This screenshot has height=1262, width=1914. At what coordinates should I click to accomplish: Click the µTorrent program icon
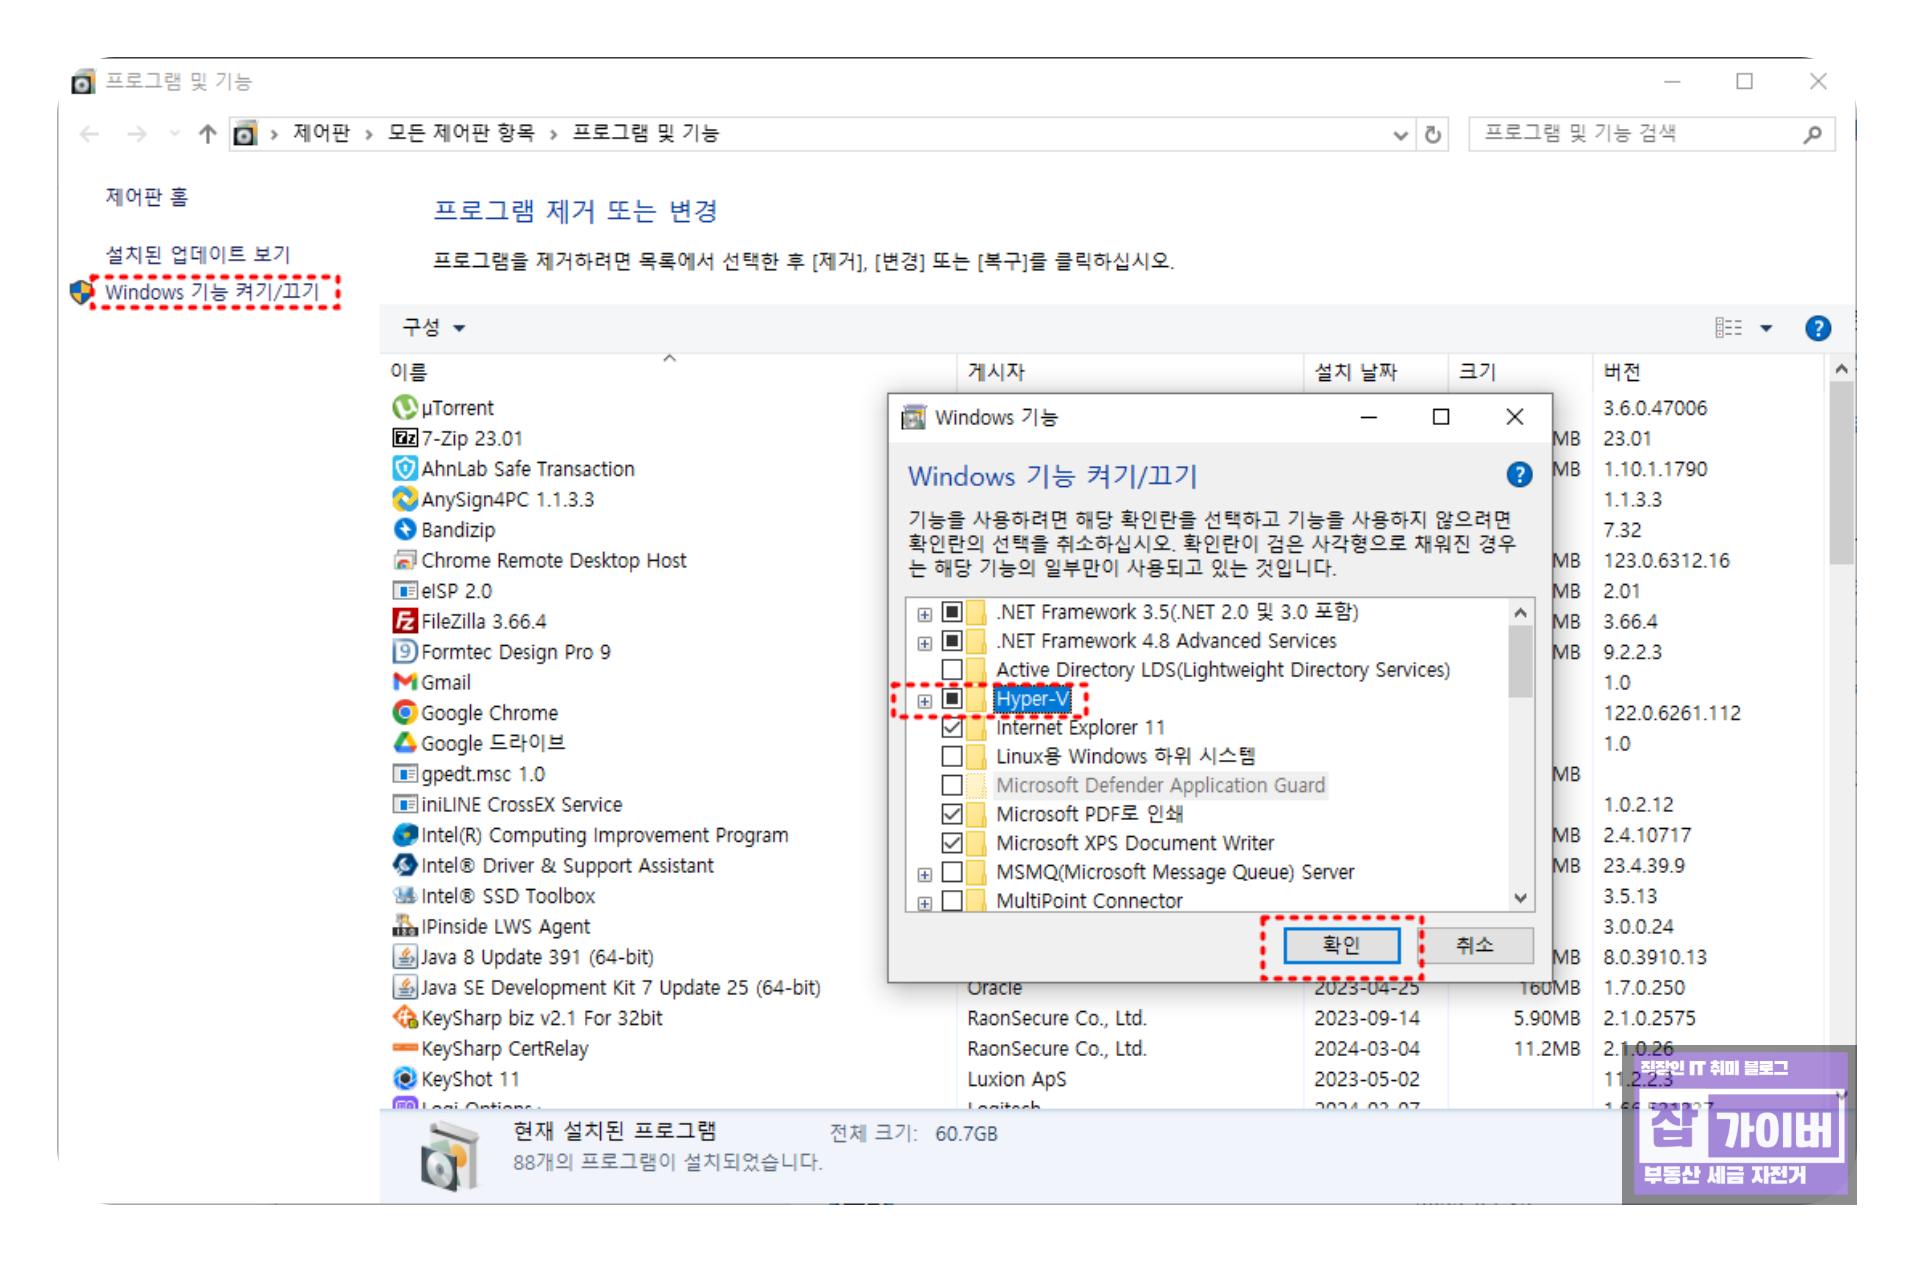tap(404, 408)
